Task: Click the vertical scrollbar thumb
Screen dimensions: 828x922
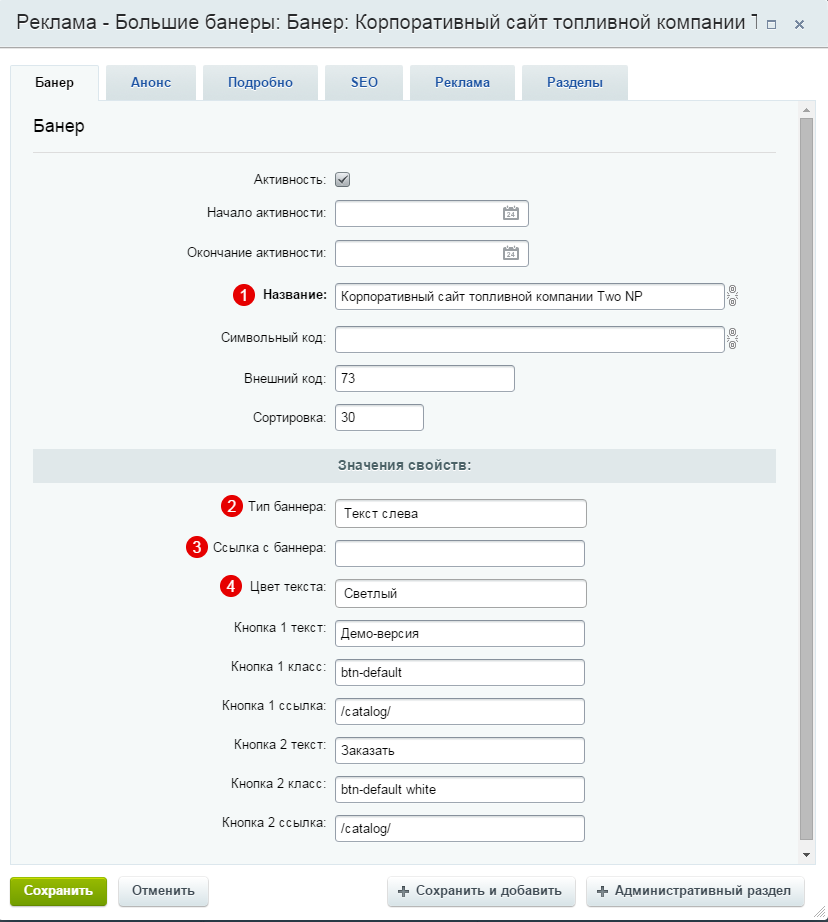Action: pos(806,479)
